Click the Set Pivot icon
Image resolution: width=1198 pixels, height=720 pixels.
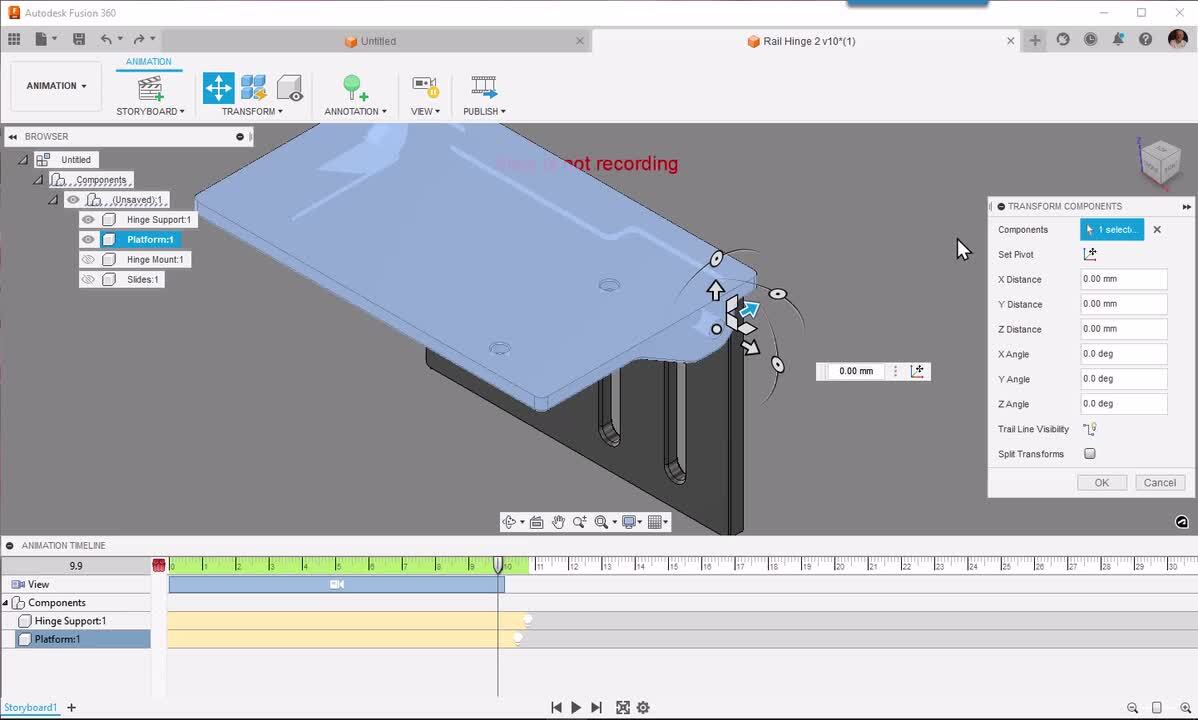click(1090, 254)
